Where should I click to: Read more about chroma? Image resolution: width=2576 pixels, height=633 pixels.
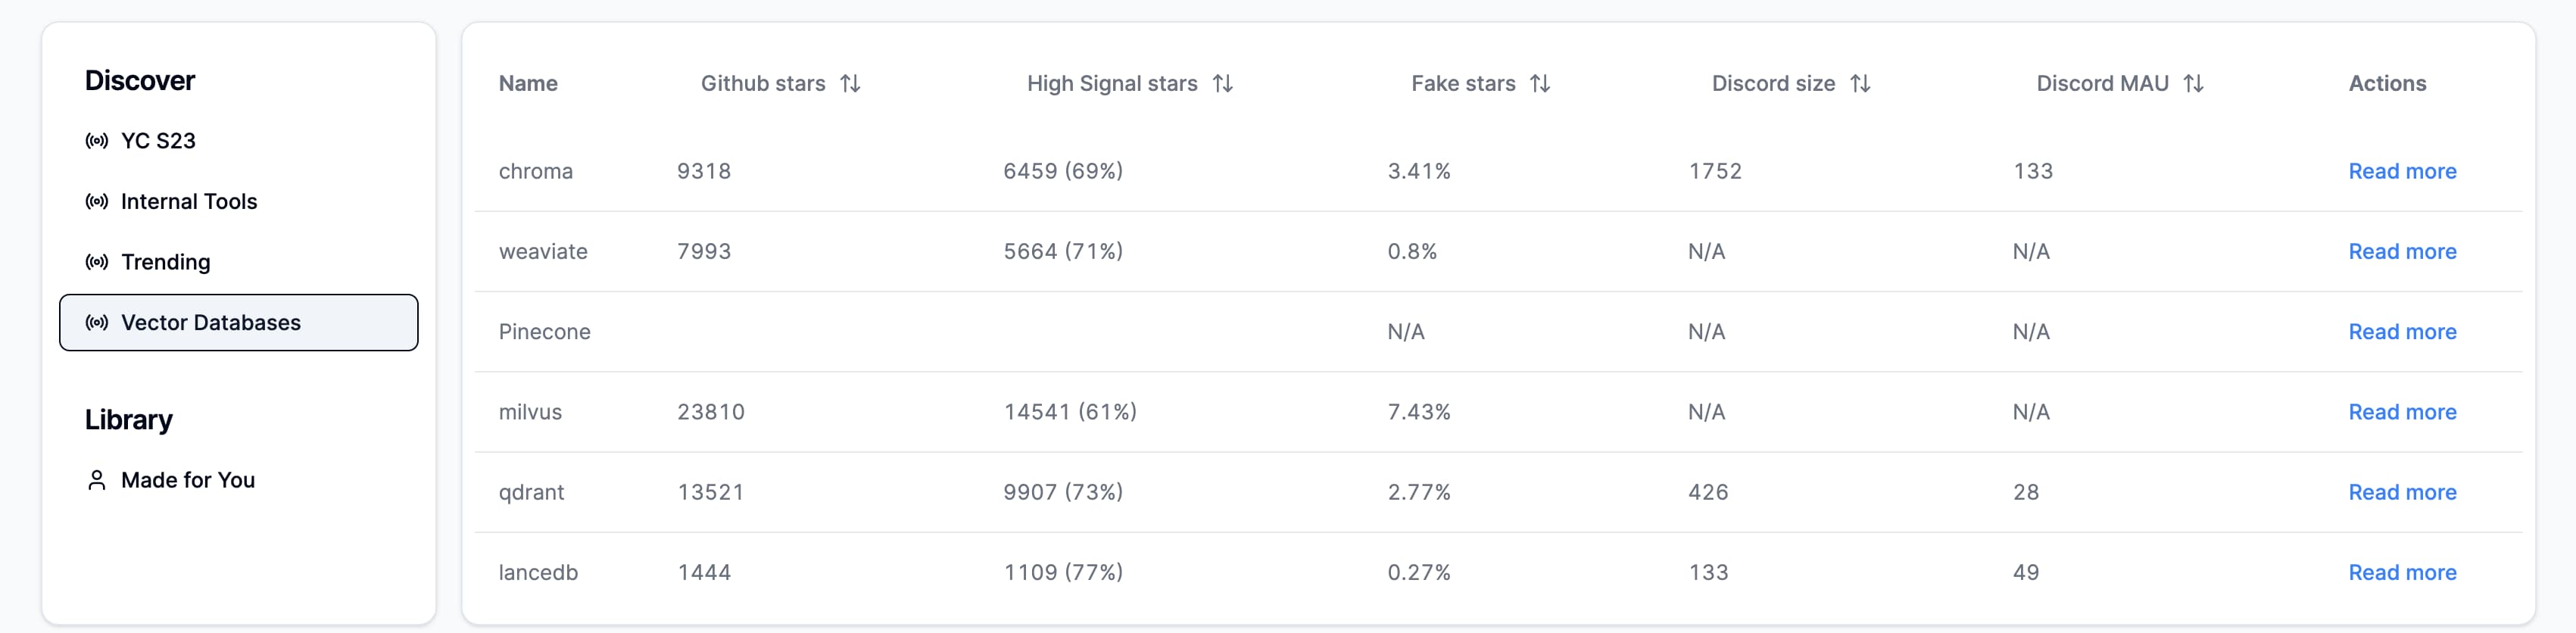pos(2402,172)
